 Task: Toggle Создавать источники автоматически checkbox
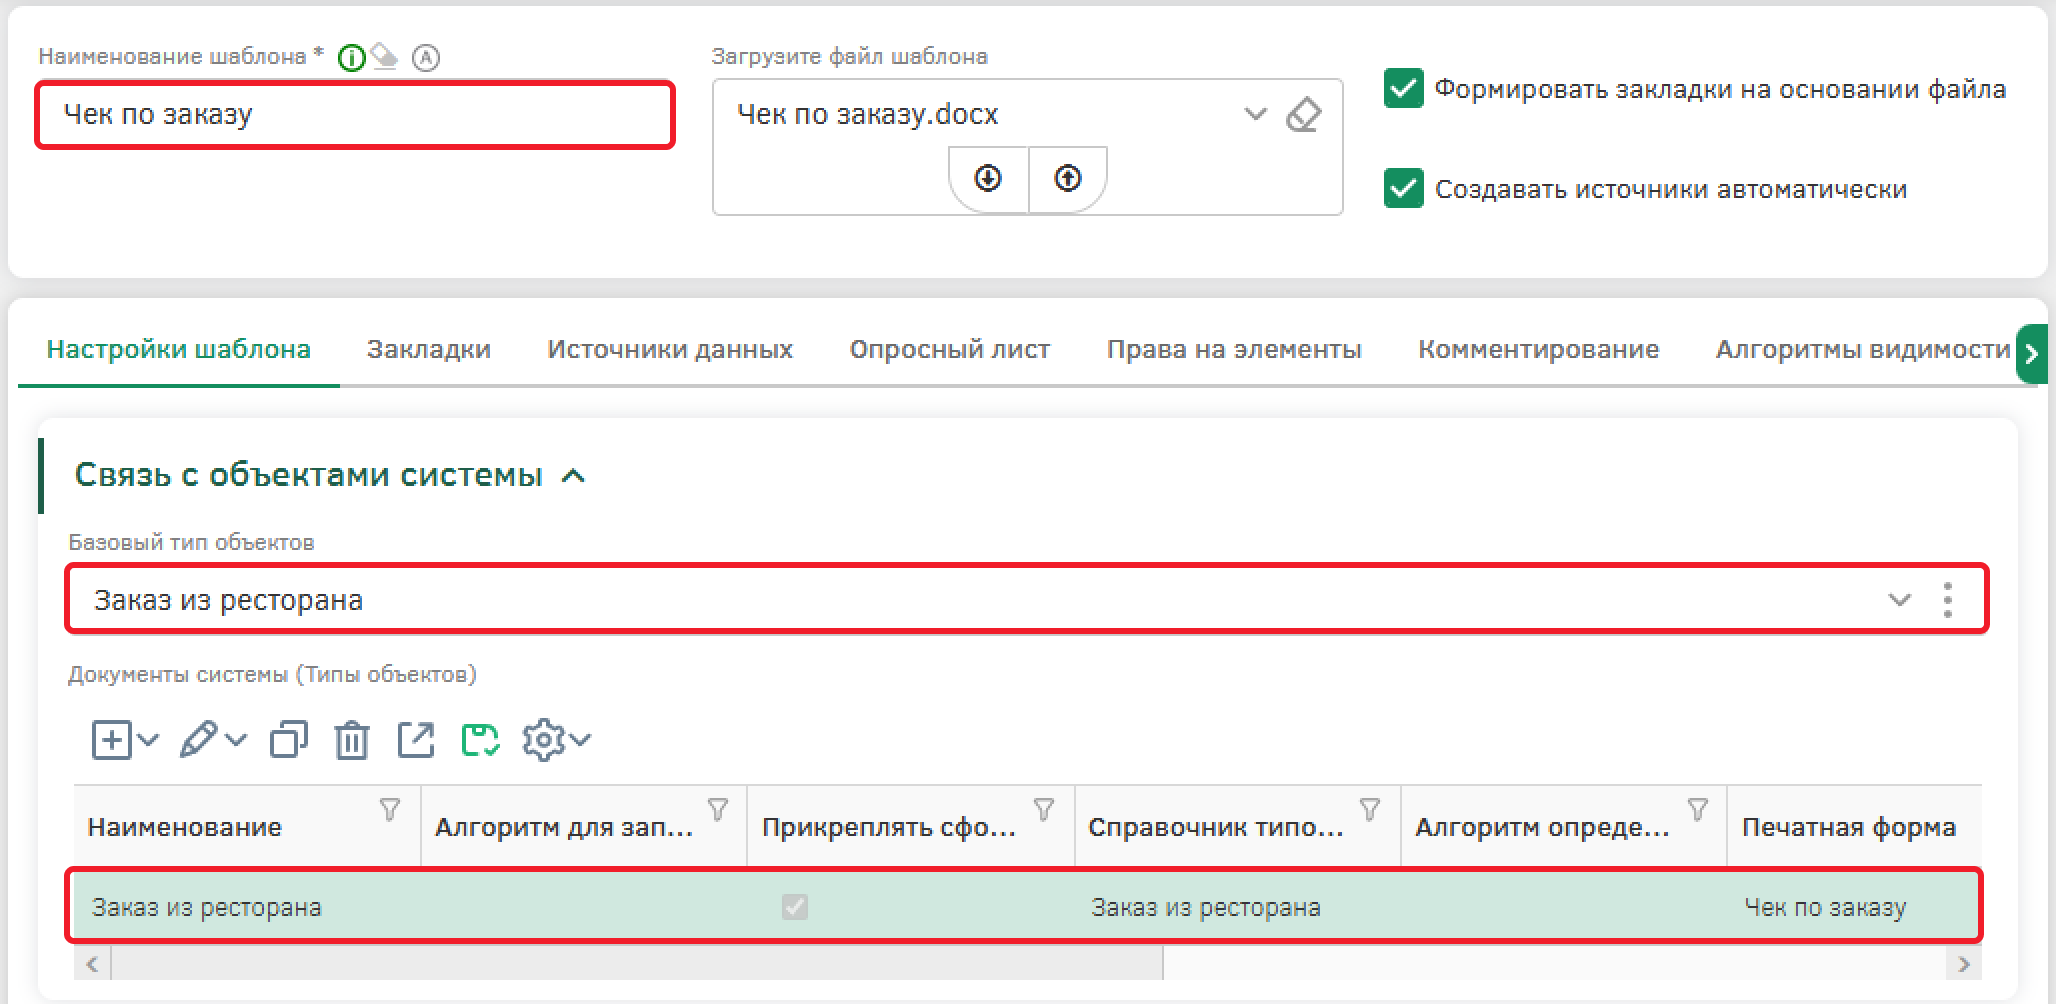click(1403, 189)
